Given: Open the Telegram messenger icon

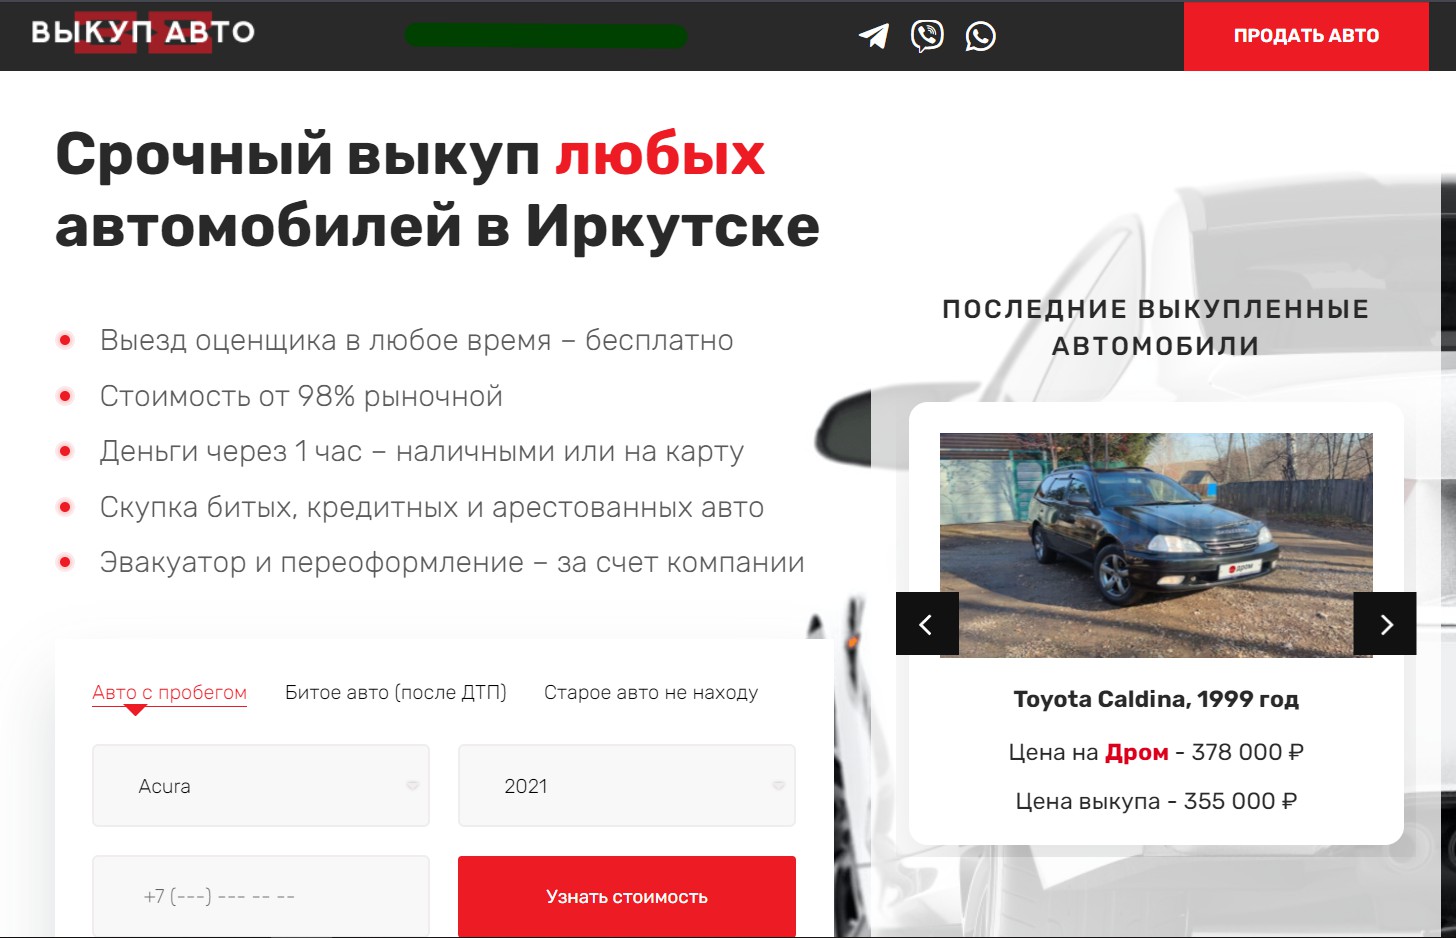Looking at the screenshot, I should pyautogui.click(x=874, y=36).
